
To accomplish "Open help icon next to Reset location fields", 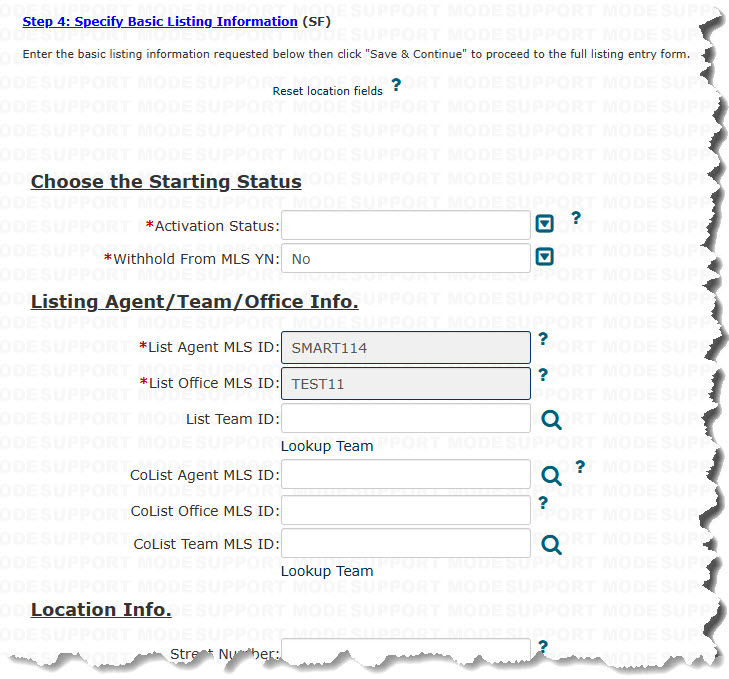I will [396, 85].
